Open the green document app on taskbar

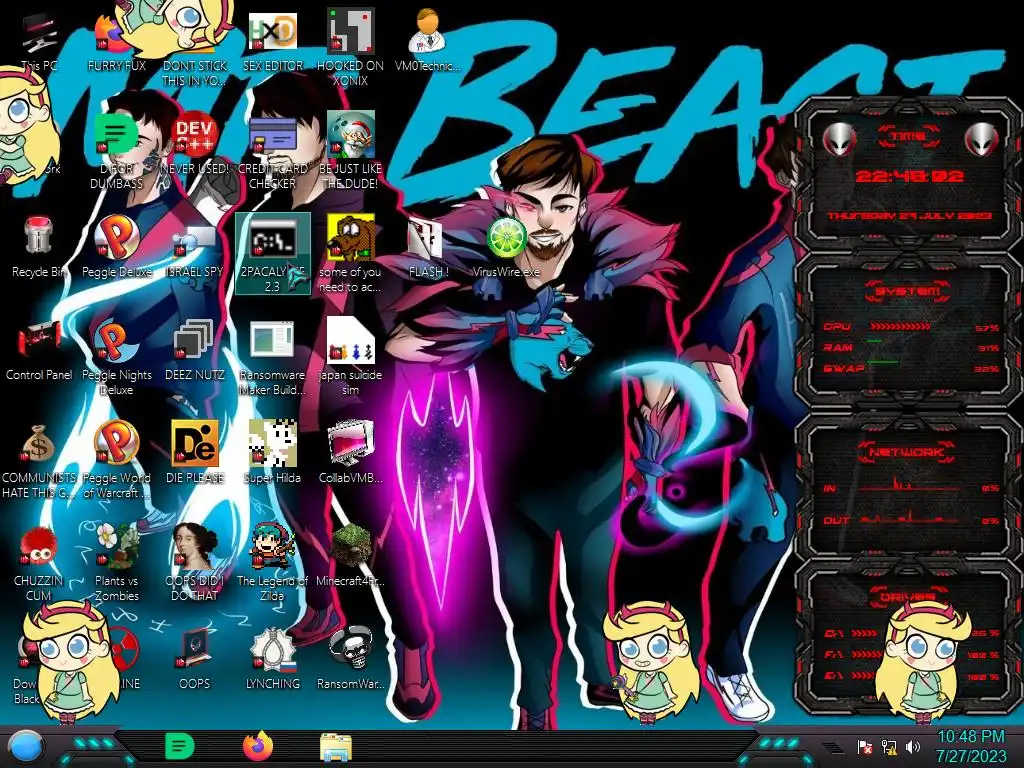click(x=180, y=746)
